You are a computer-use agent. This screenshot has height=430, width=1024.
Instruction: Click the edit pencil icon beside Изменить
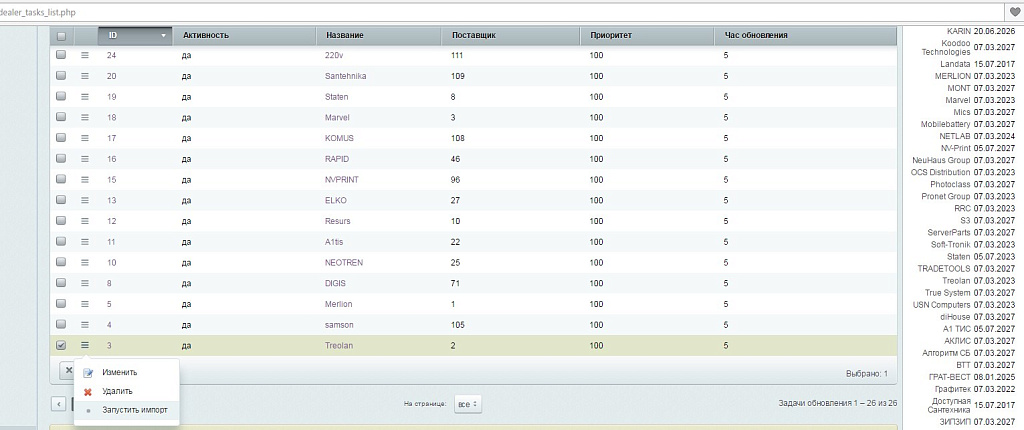[x=88, y=373]
